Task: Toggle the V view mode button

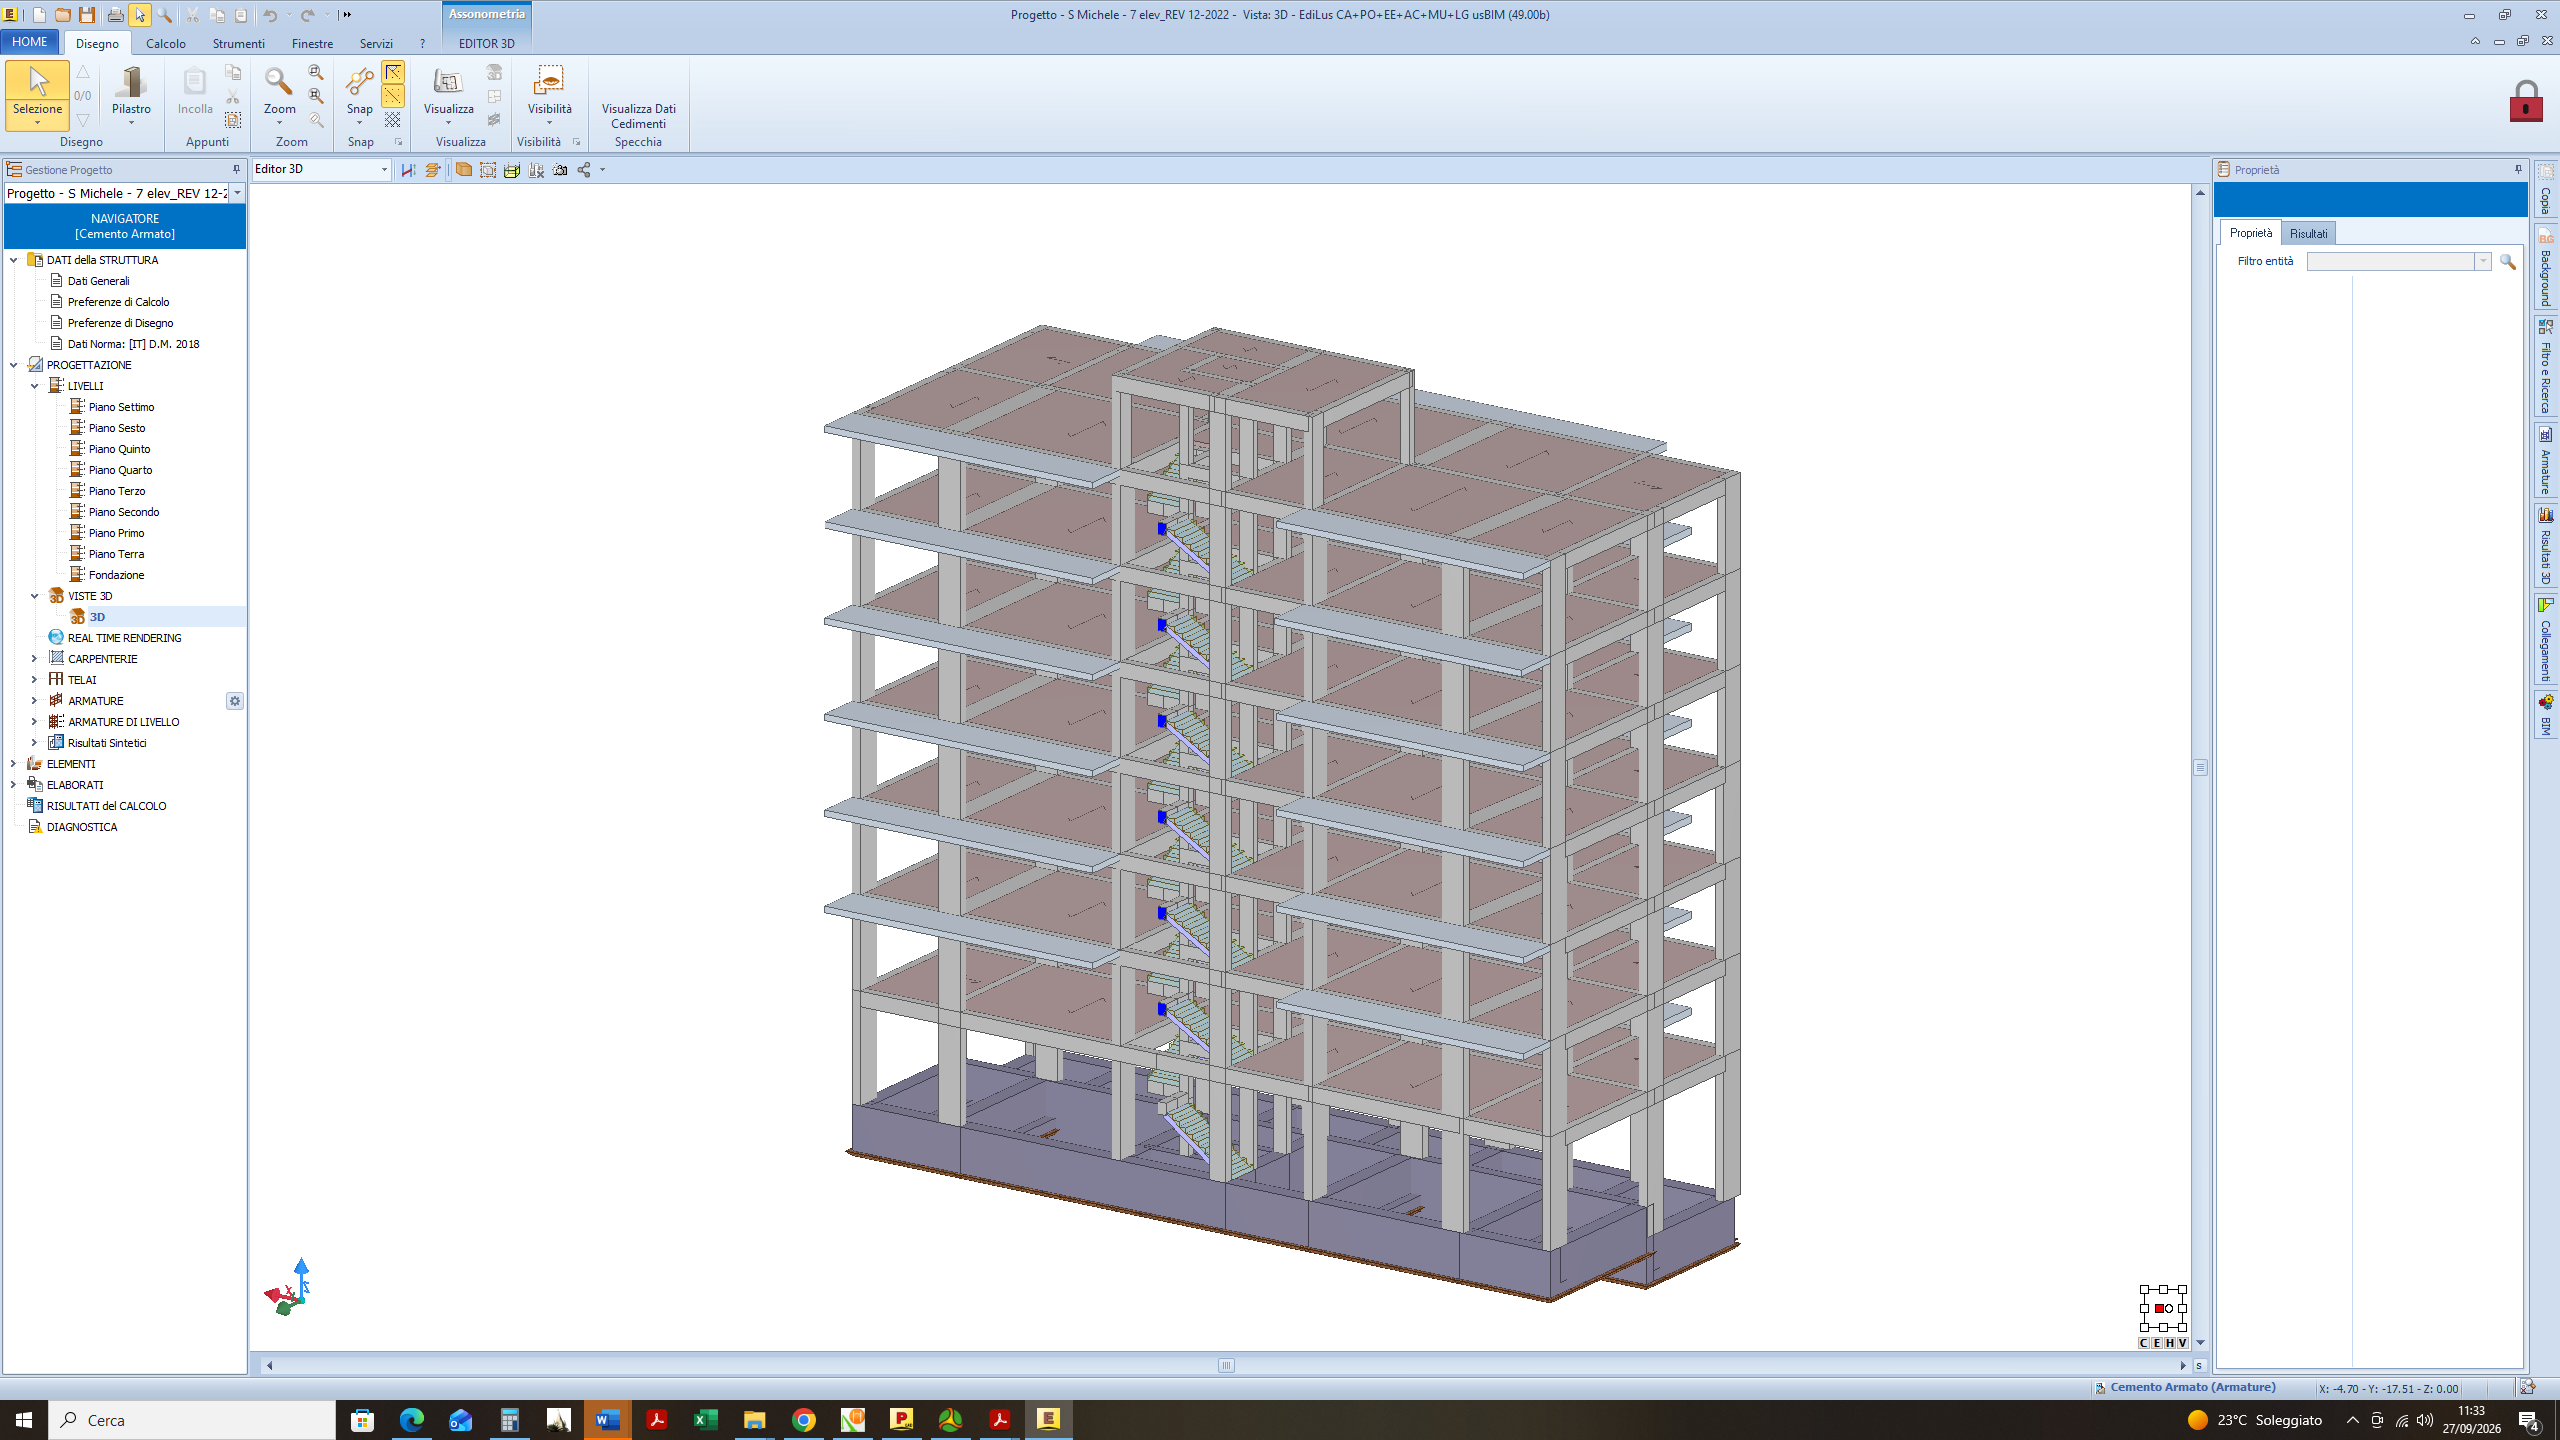Action: pos(2182,1343)
